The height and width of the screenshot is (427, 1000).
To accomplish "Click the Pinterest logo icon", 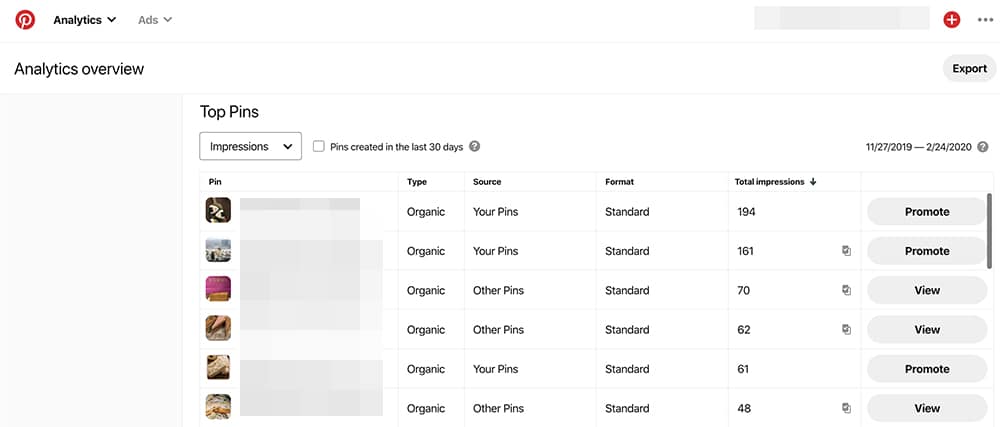I will 25,19.
